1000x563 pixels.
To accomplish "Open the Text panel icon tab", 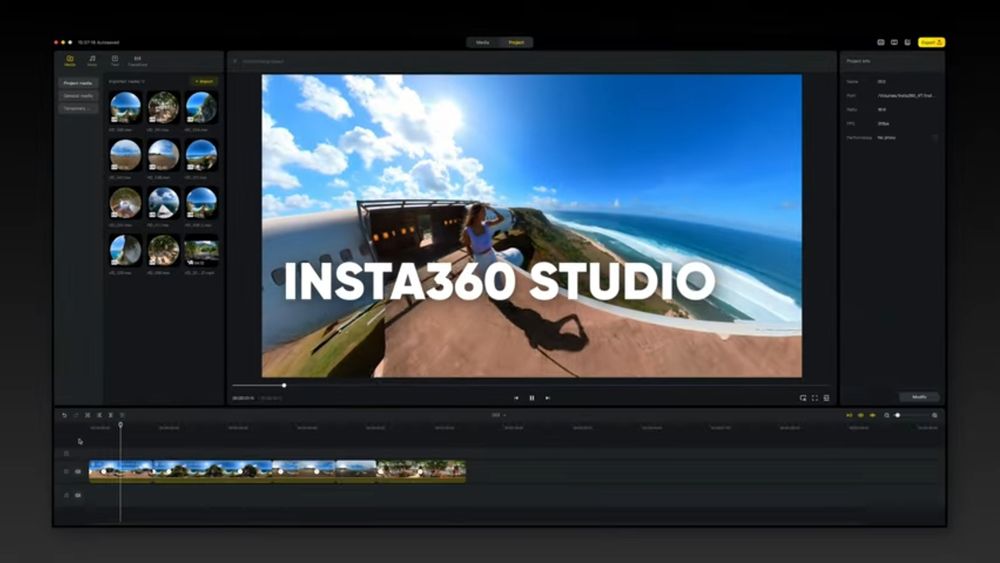I will [115, 61].
